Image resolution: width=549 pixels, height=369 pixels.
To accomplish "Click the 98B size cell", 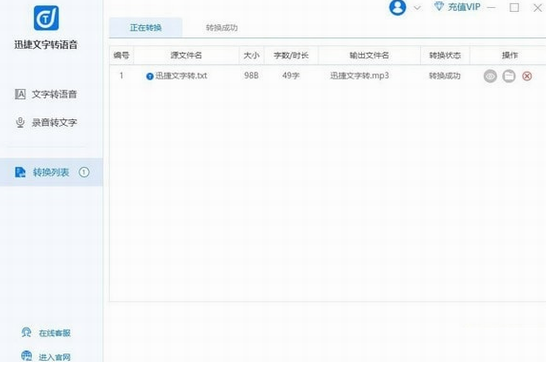I will pos(251,76).
